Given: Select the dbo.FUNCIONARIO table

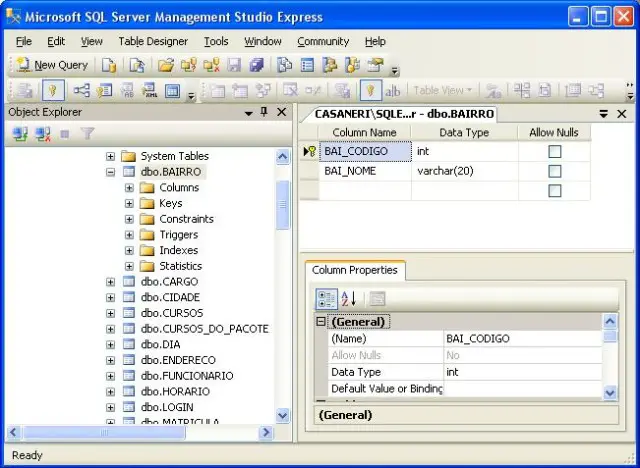Looking at the screenshot, I should pos(186,376).
